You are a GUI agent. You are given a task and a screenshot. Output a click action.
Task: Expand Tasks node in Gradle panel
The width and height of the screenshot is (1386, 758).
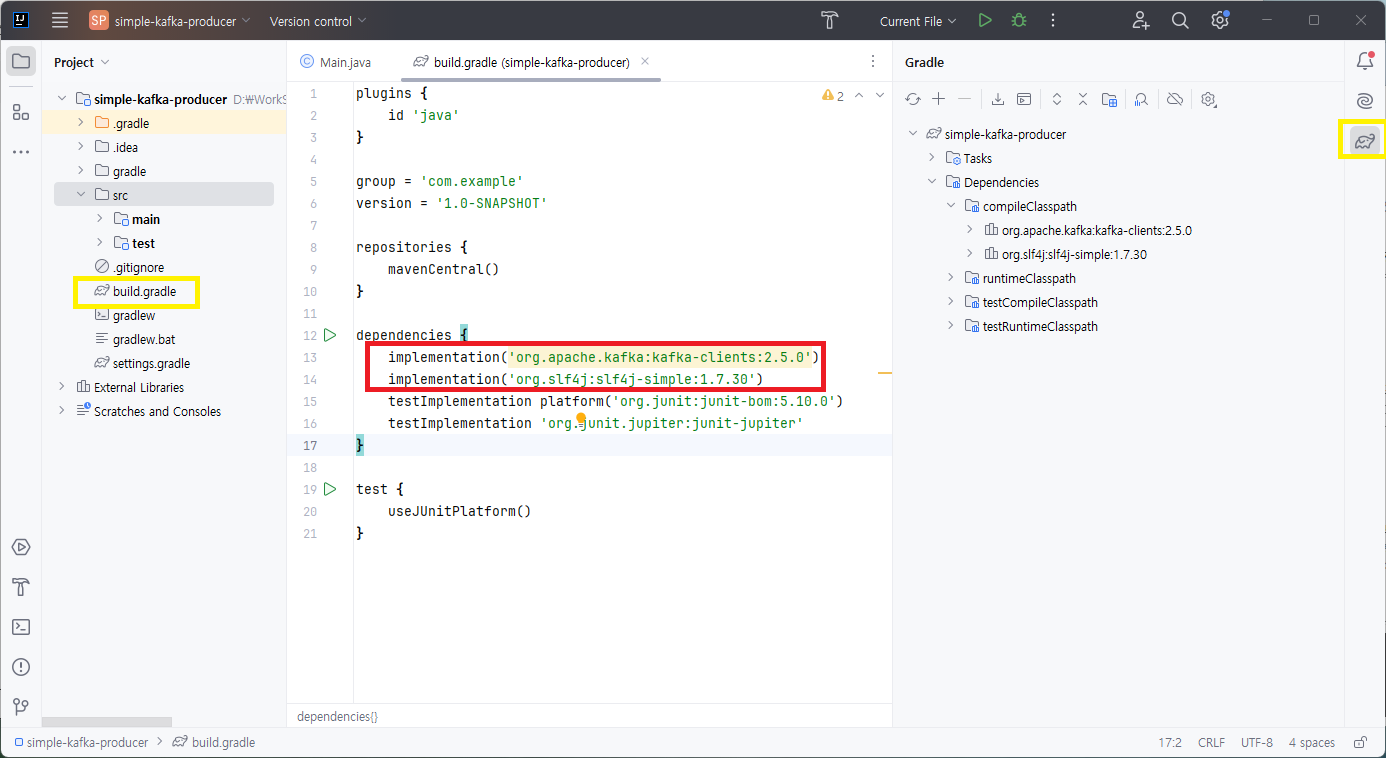(x=931, y=158)
